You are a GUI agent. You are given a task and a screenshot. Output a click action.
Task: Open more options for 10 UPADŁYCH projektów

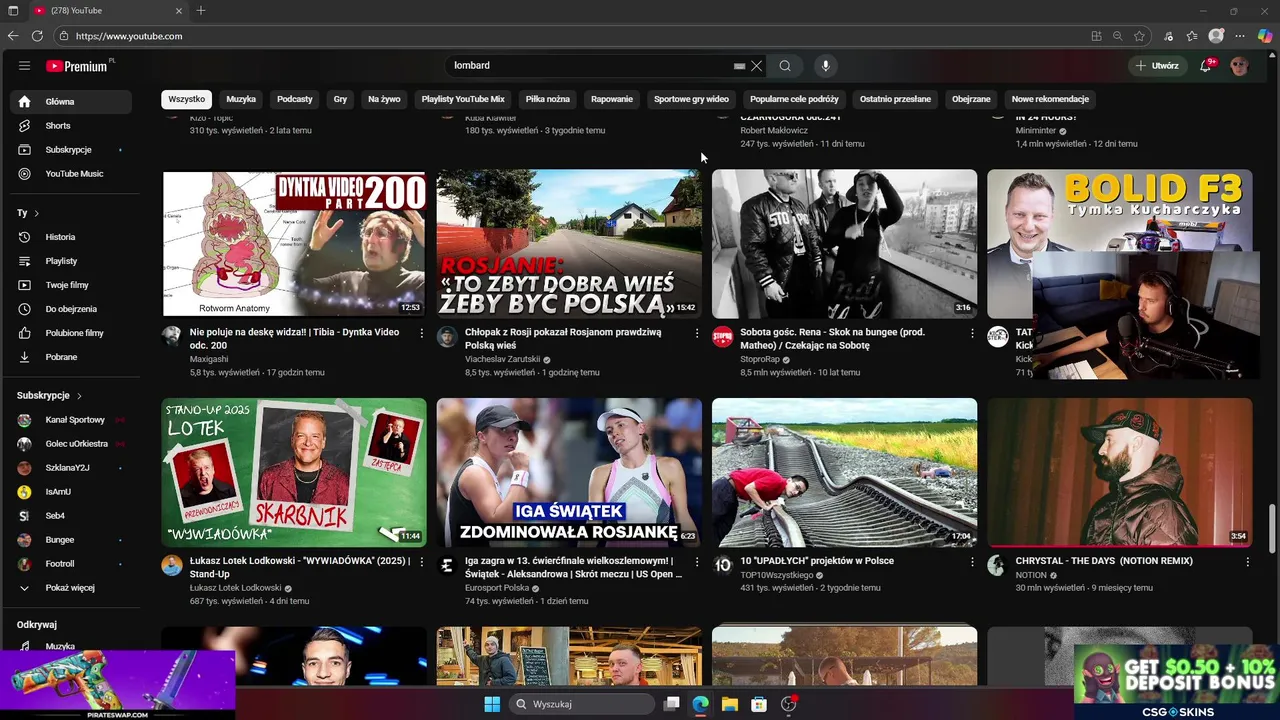[972, 562]
